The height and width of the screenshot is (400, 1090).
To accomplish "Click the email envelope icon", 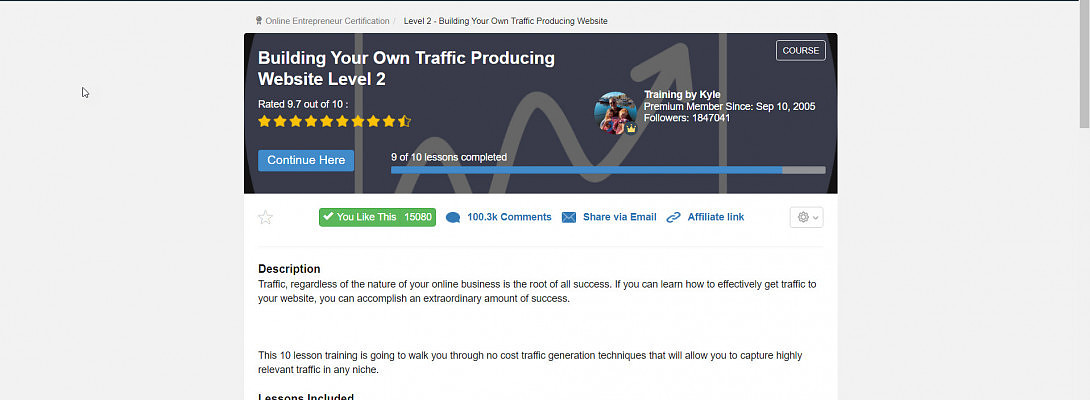I will [x=569, y=218].
